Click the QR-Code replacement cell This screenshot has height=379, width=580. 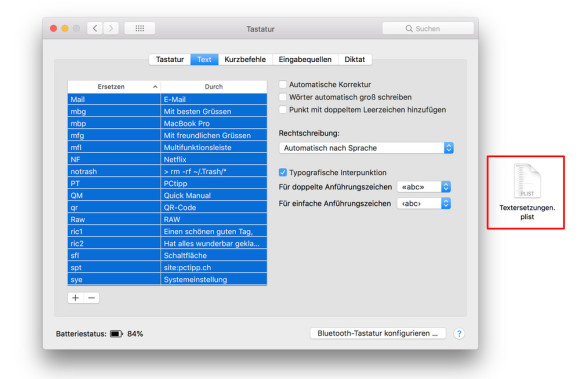pos(214,207)
